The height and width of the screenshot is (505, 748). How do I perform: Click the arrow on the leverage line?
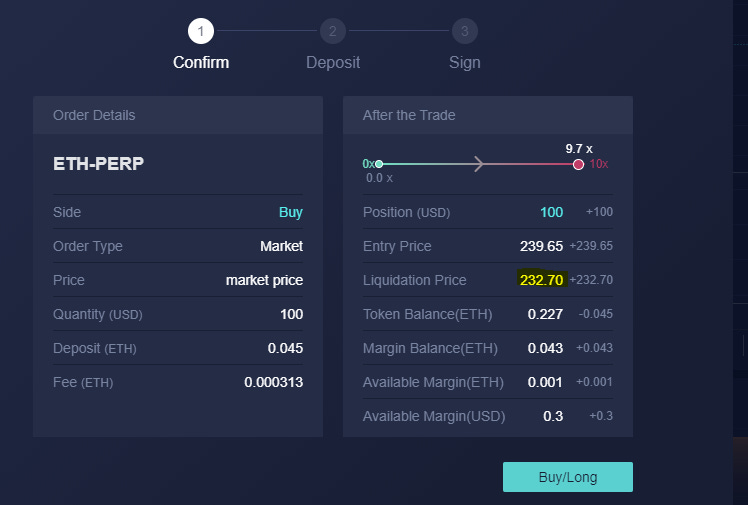[478, 164]
